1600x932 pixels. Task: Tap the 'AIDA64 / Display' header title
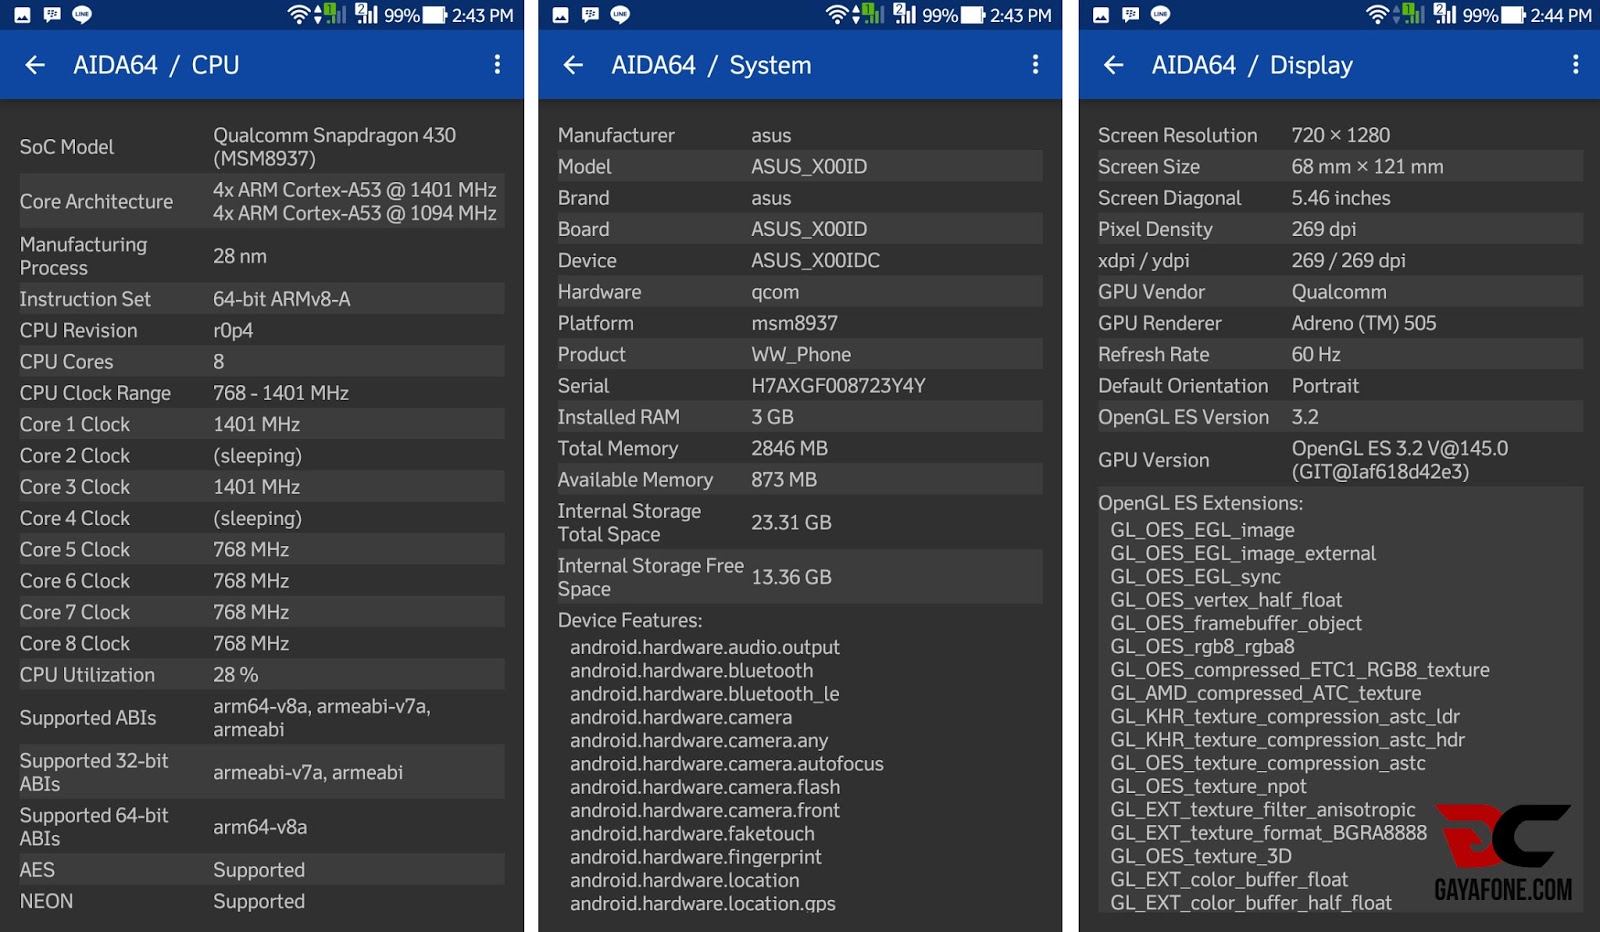[1252, 65]
